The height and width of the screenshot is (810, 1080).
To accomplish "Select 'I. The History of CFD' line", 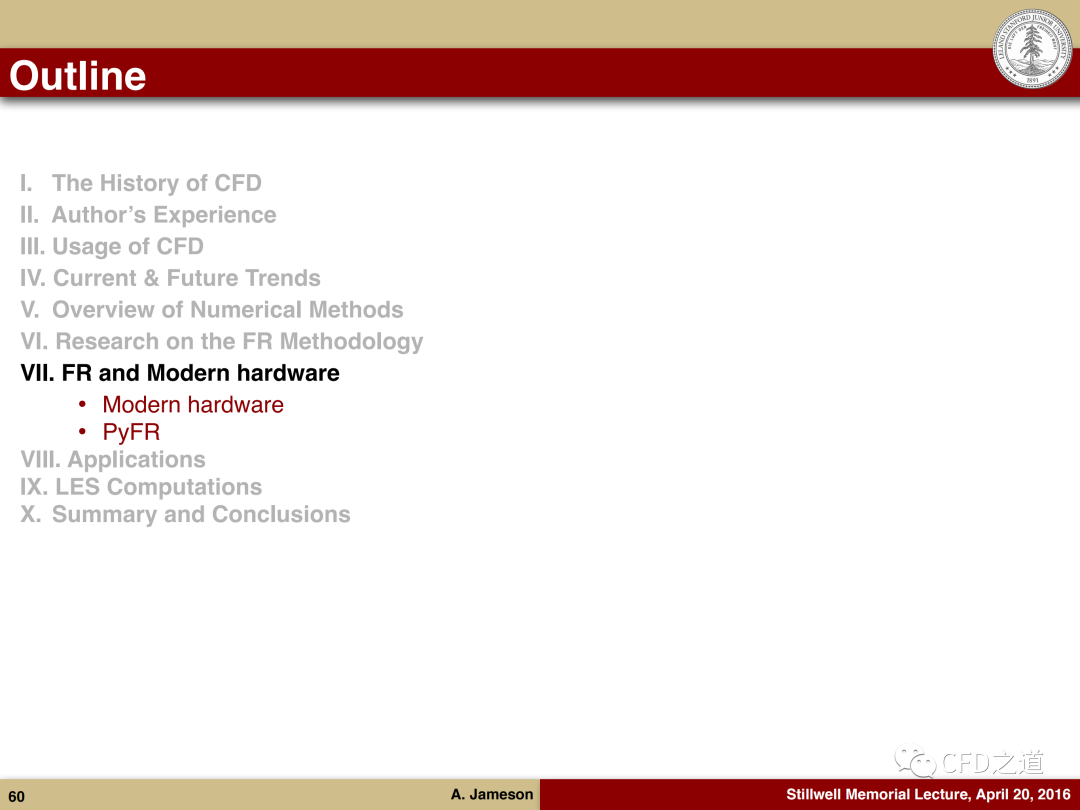I will pyautogui.click(x=141, y=183).
